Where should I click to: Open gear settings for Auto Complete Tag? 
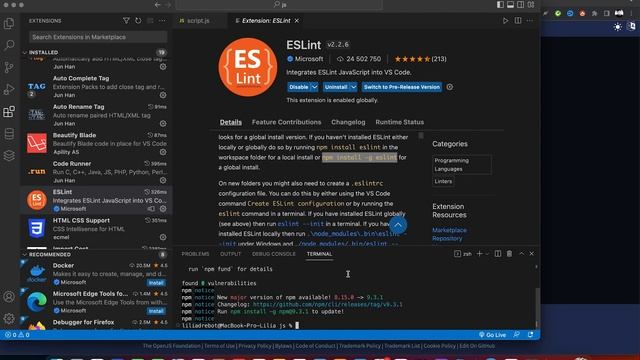(x=163, y=95)
